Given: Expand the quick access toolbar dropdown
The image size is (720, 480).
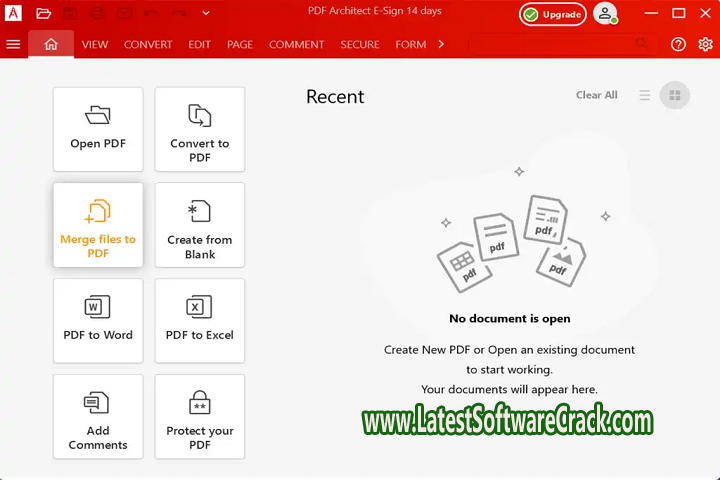Looking at the screenshot, I should click(x=205, y=14).
